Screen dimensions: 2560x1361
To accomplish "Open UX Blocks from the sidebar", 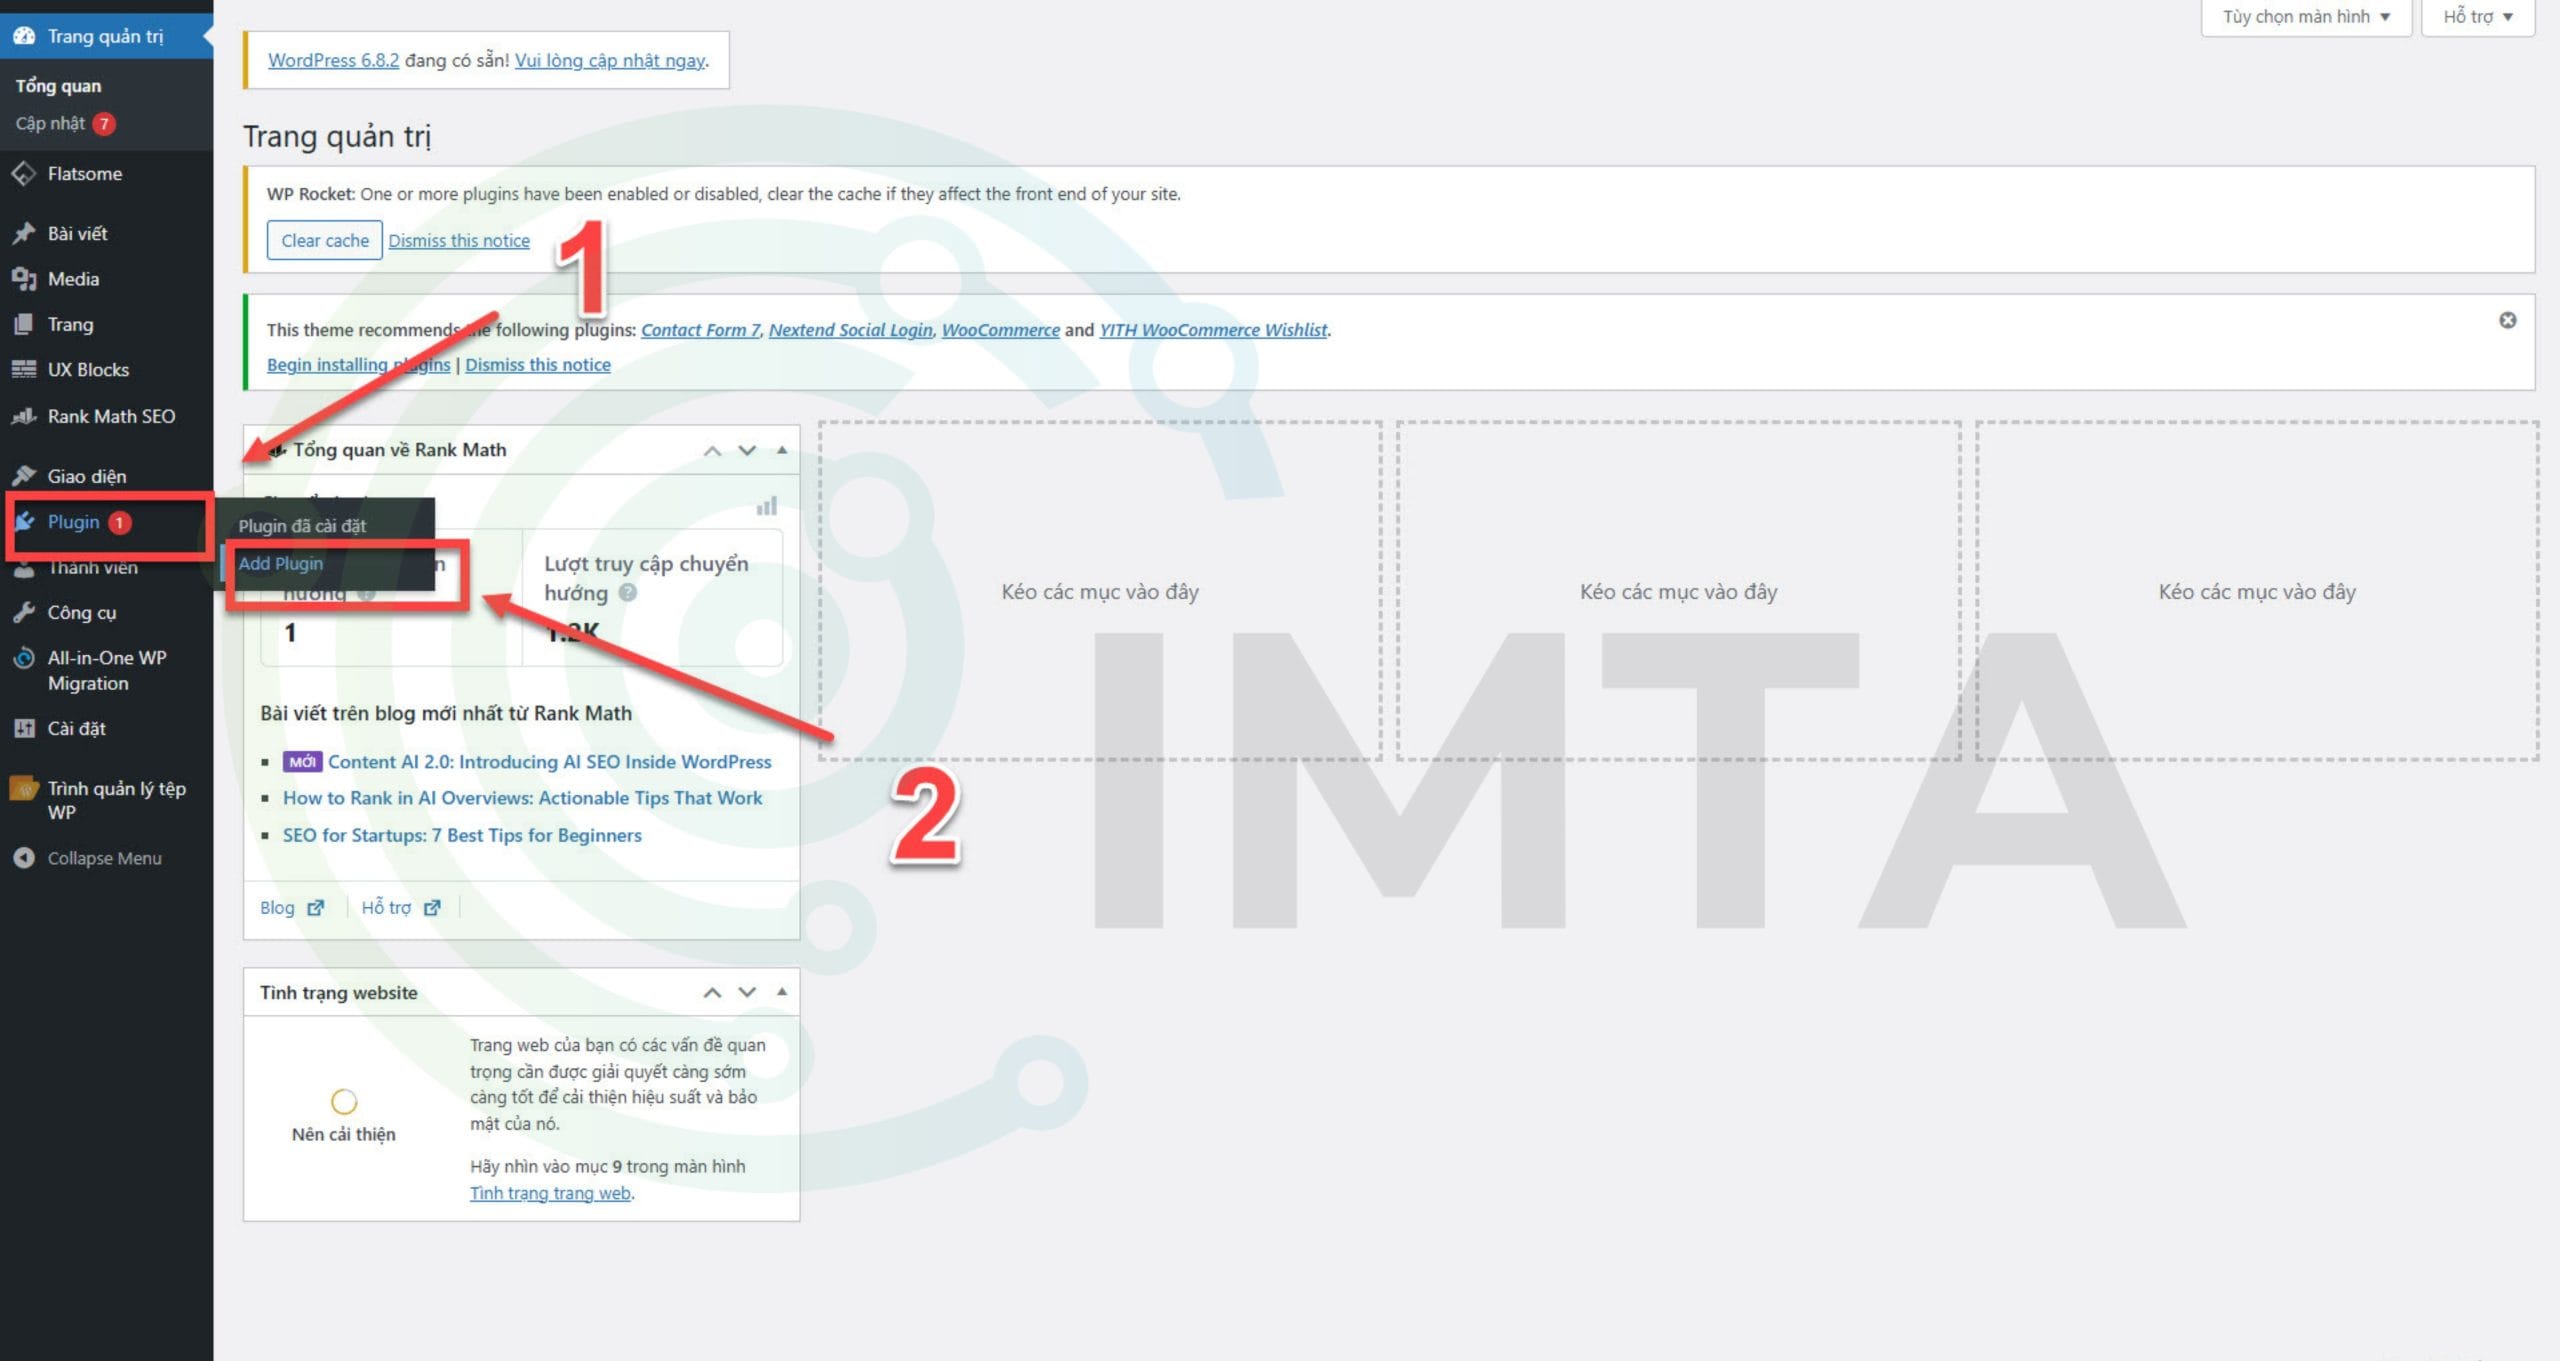I will 87,369.
